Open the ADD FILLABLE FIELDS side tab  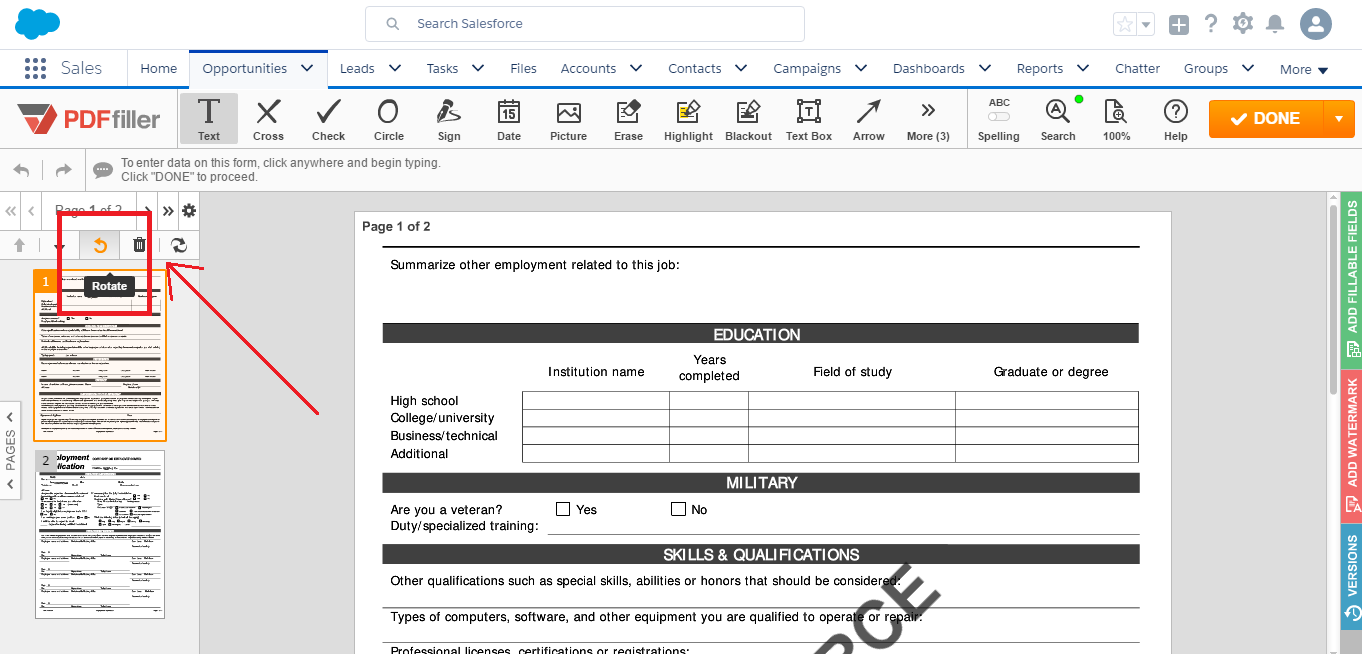[1351, 278]
